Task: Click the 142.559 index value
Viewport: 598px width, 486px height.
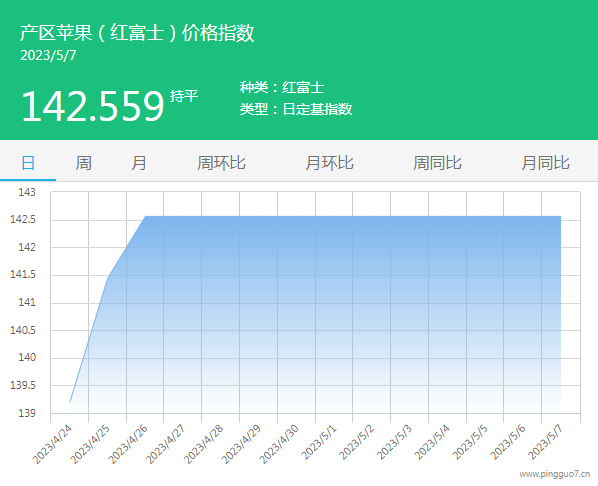Action: click(93, 106)
